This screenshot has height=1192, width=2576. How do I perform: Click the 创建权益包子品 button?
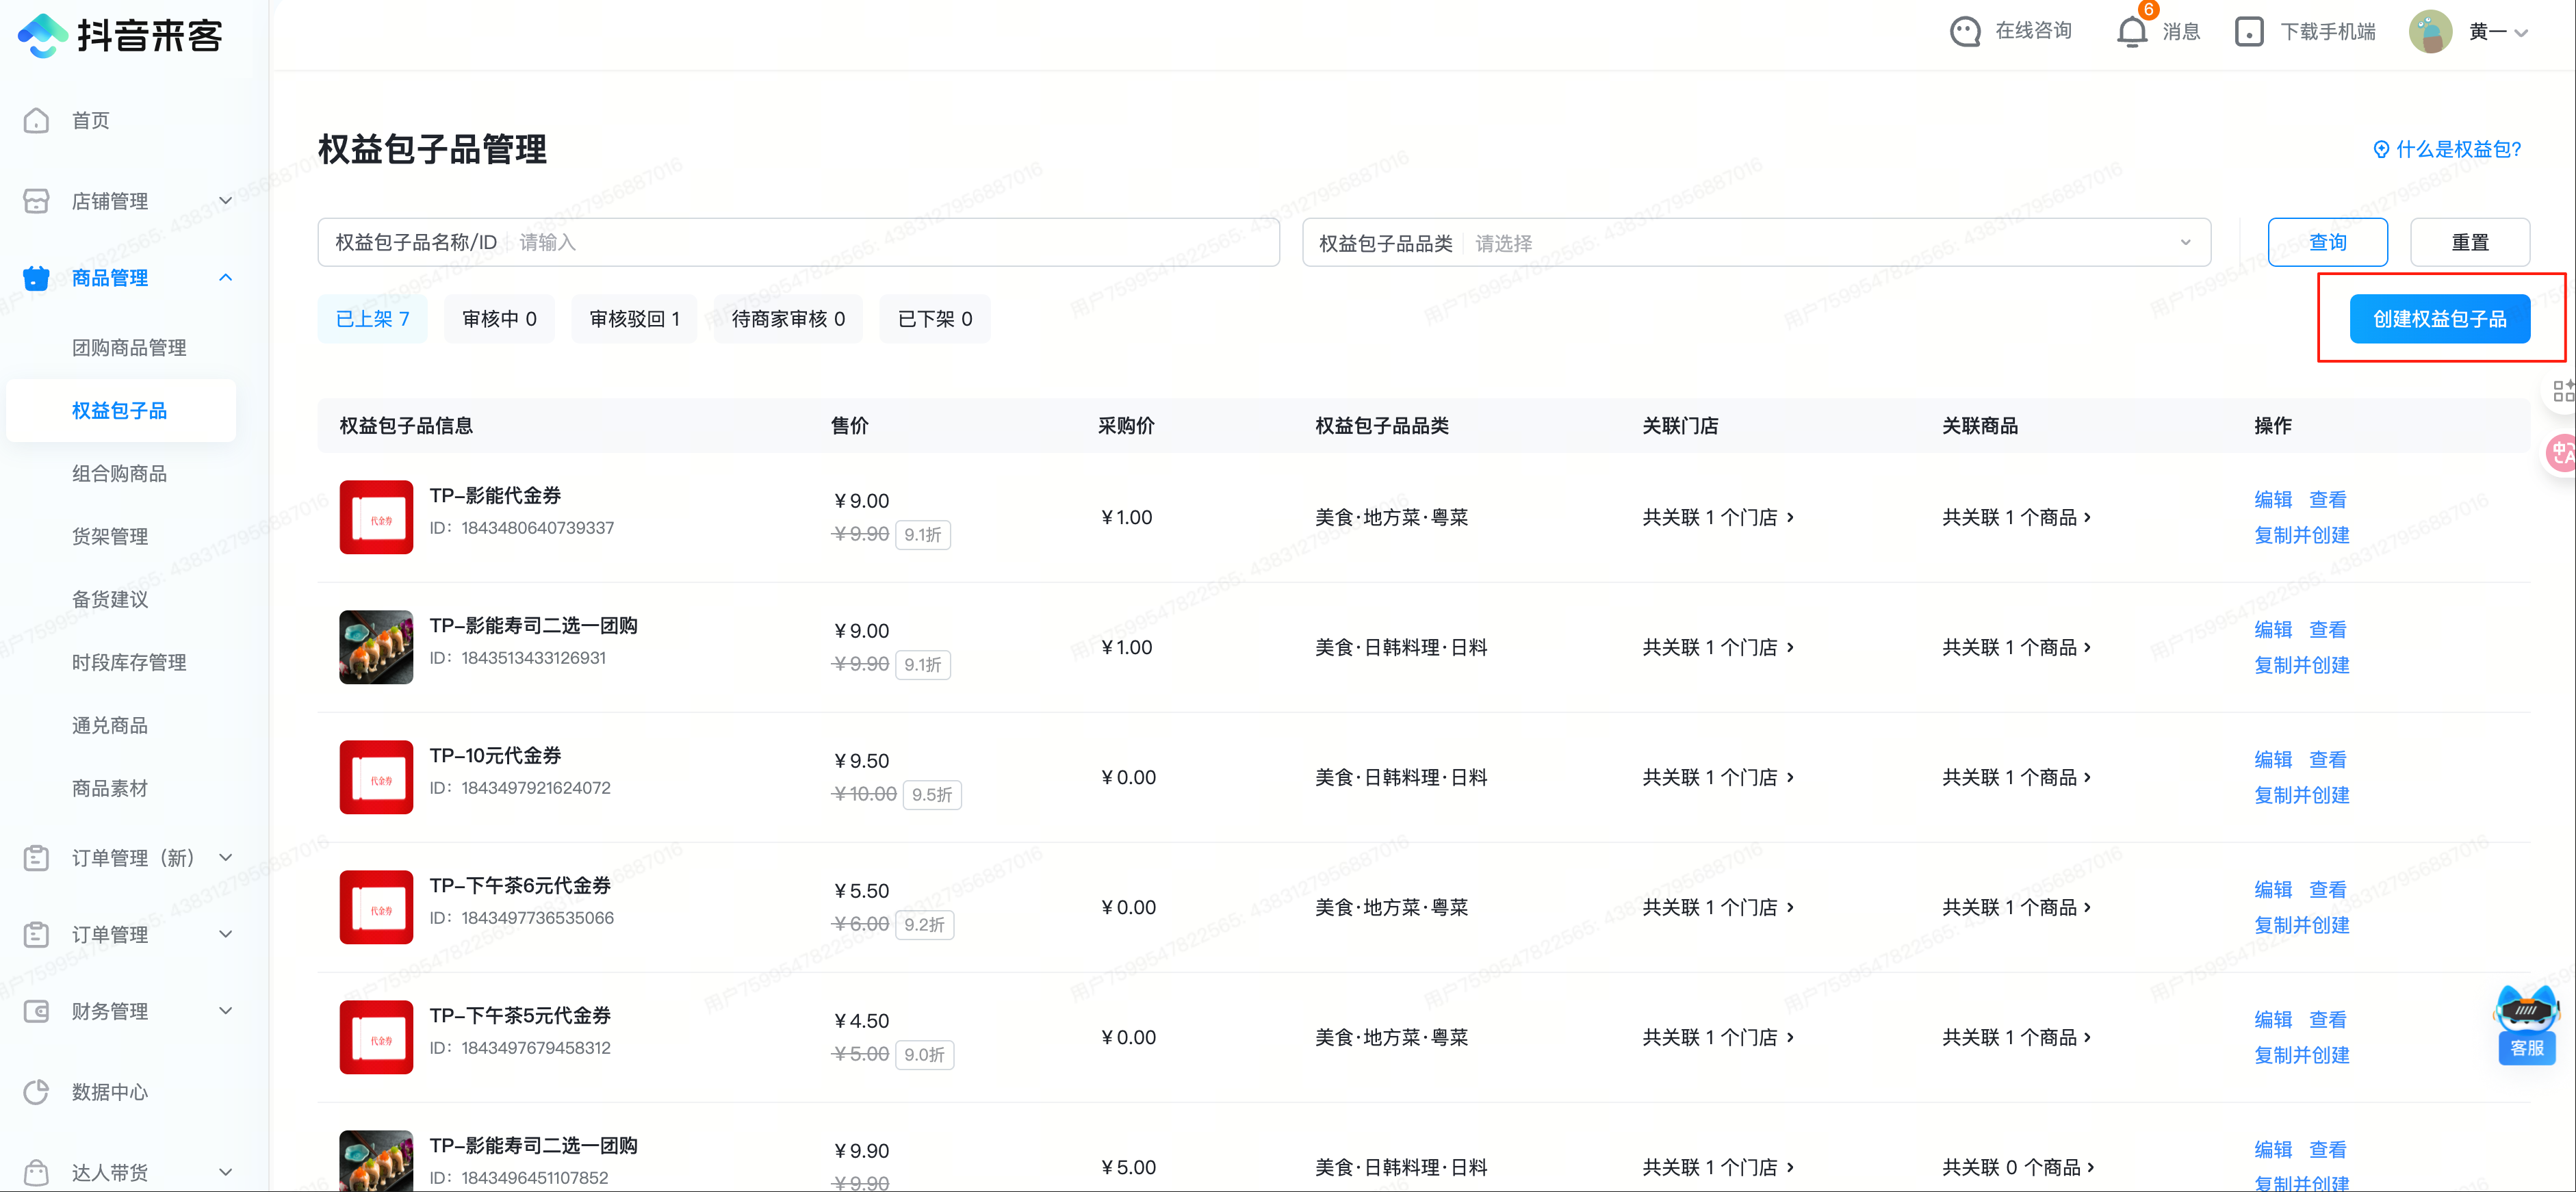pyautogui.click(x=2439, y=319)
